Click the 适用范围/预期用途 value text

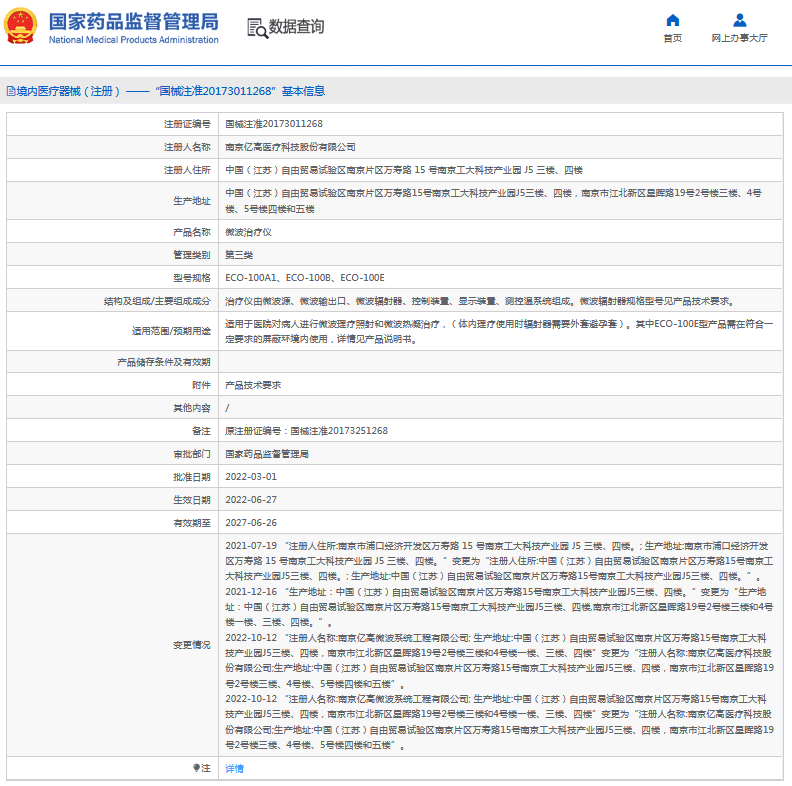tap(499, 331)
